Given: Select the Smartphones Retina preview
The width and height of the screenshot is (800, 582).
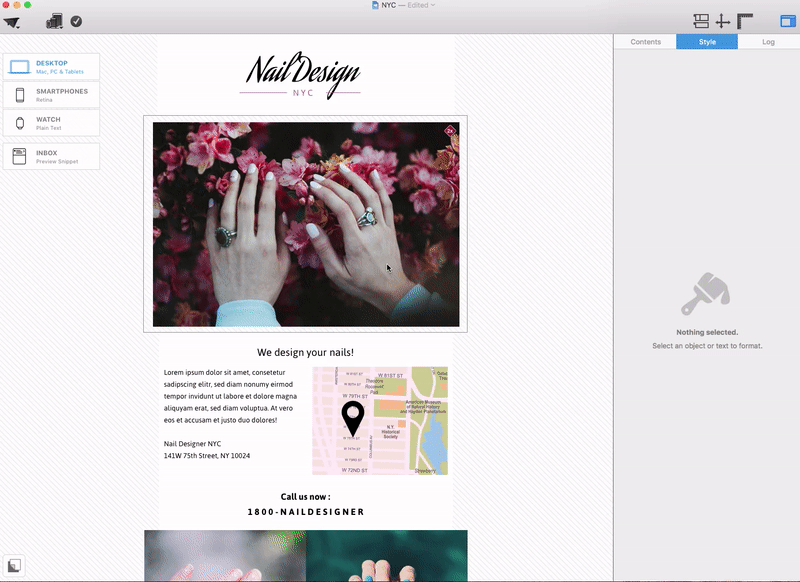Looking at the screenshot, I should tap(52, 95).
